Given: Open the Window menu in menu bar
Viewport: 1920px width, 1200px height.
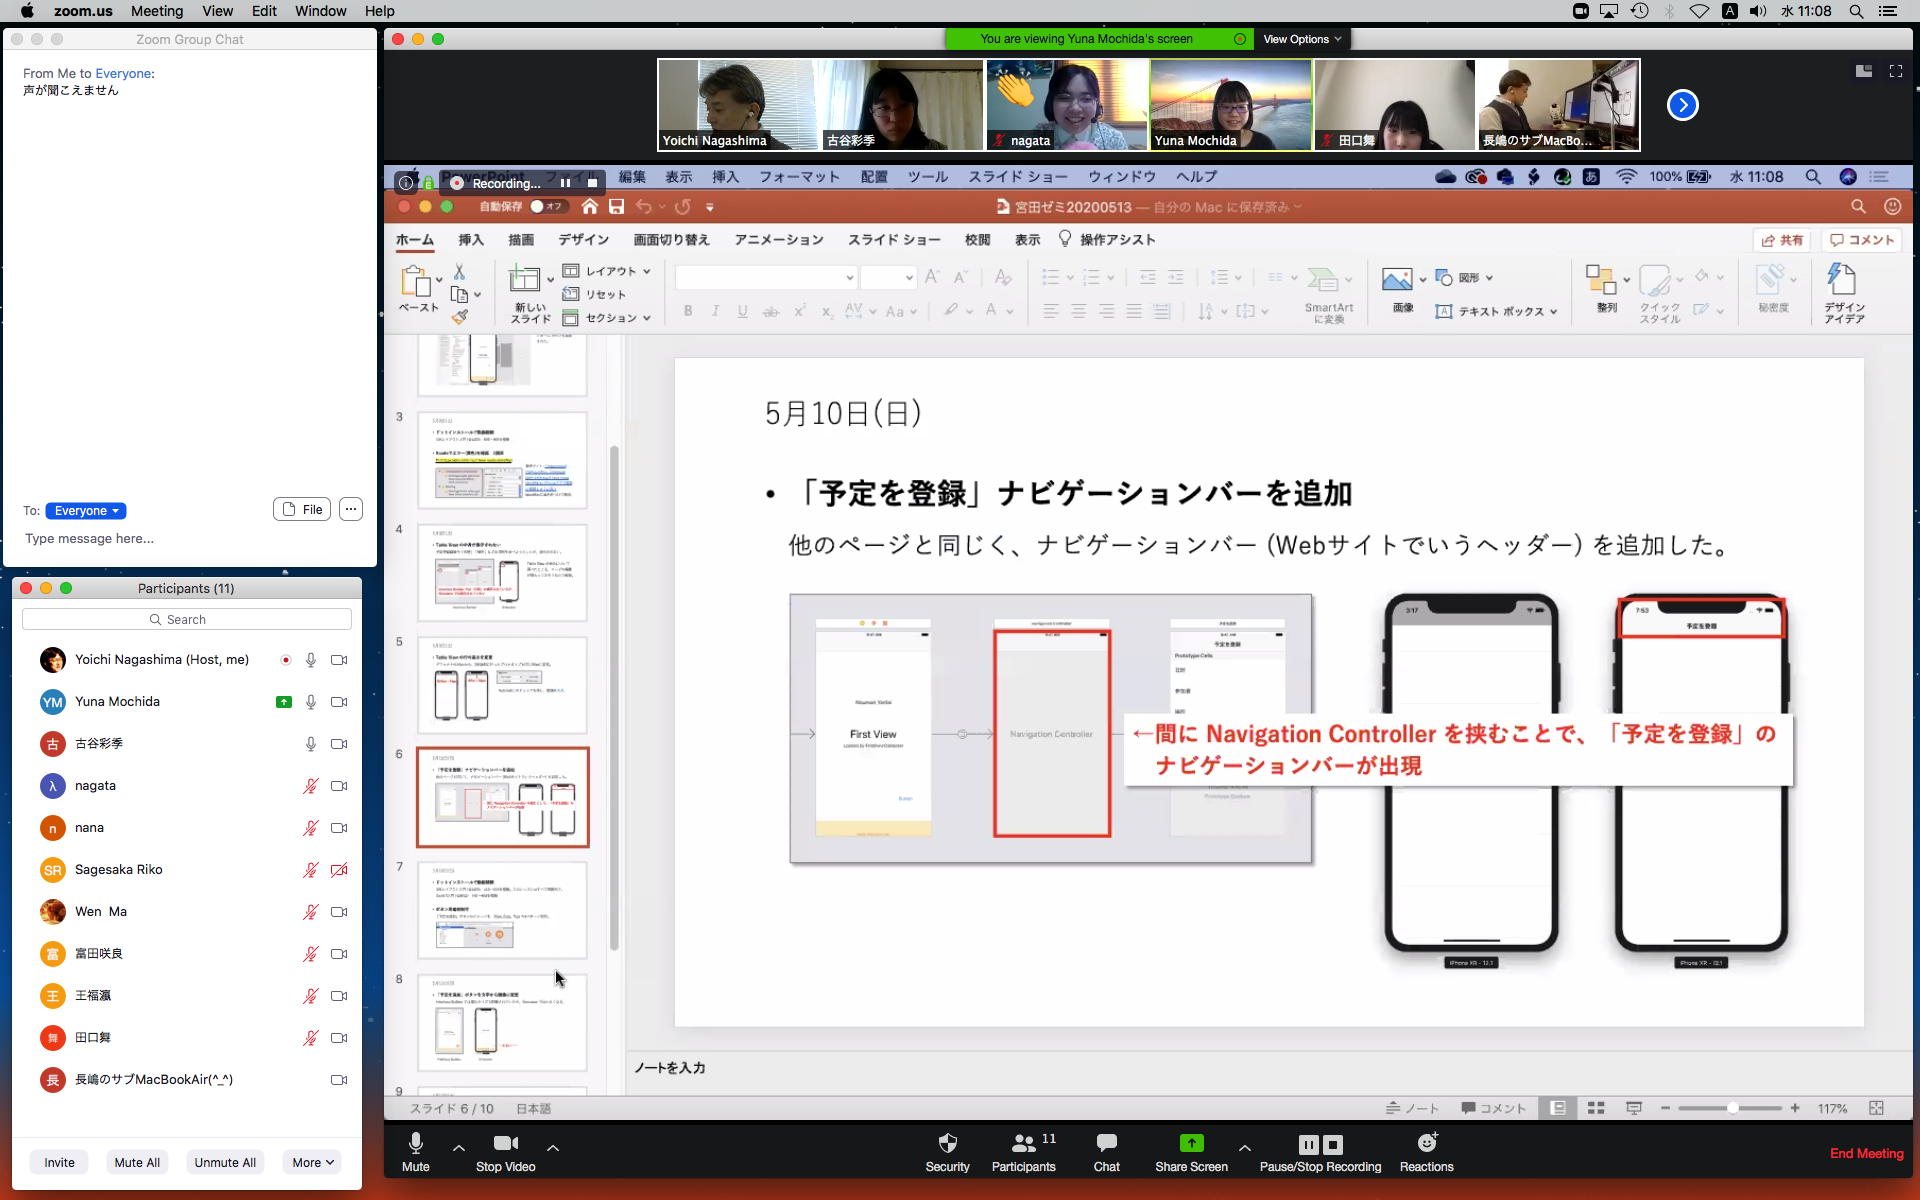Looking at the screenshot, I should tap(320, 11).
